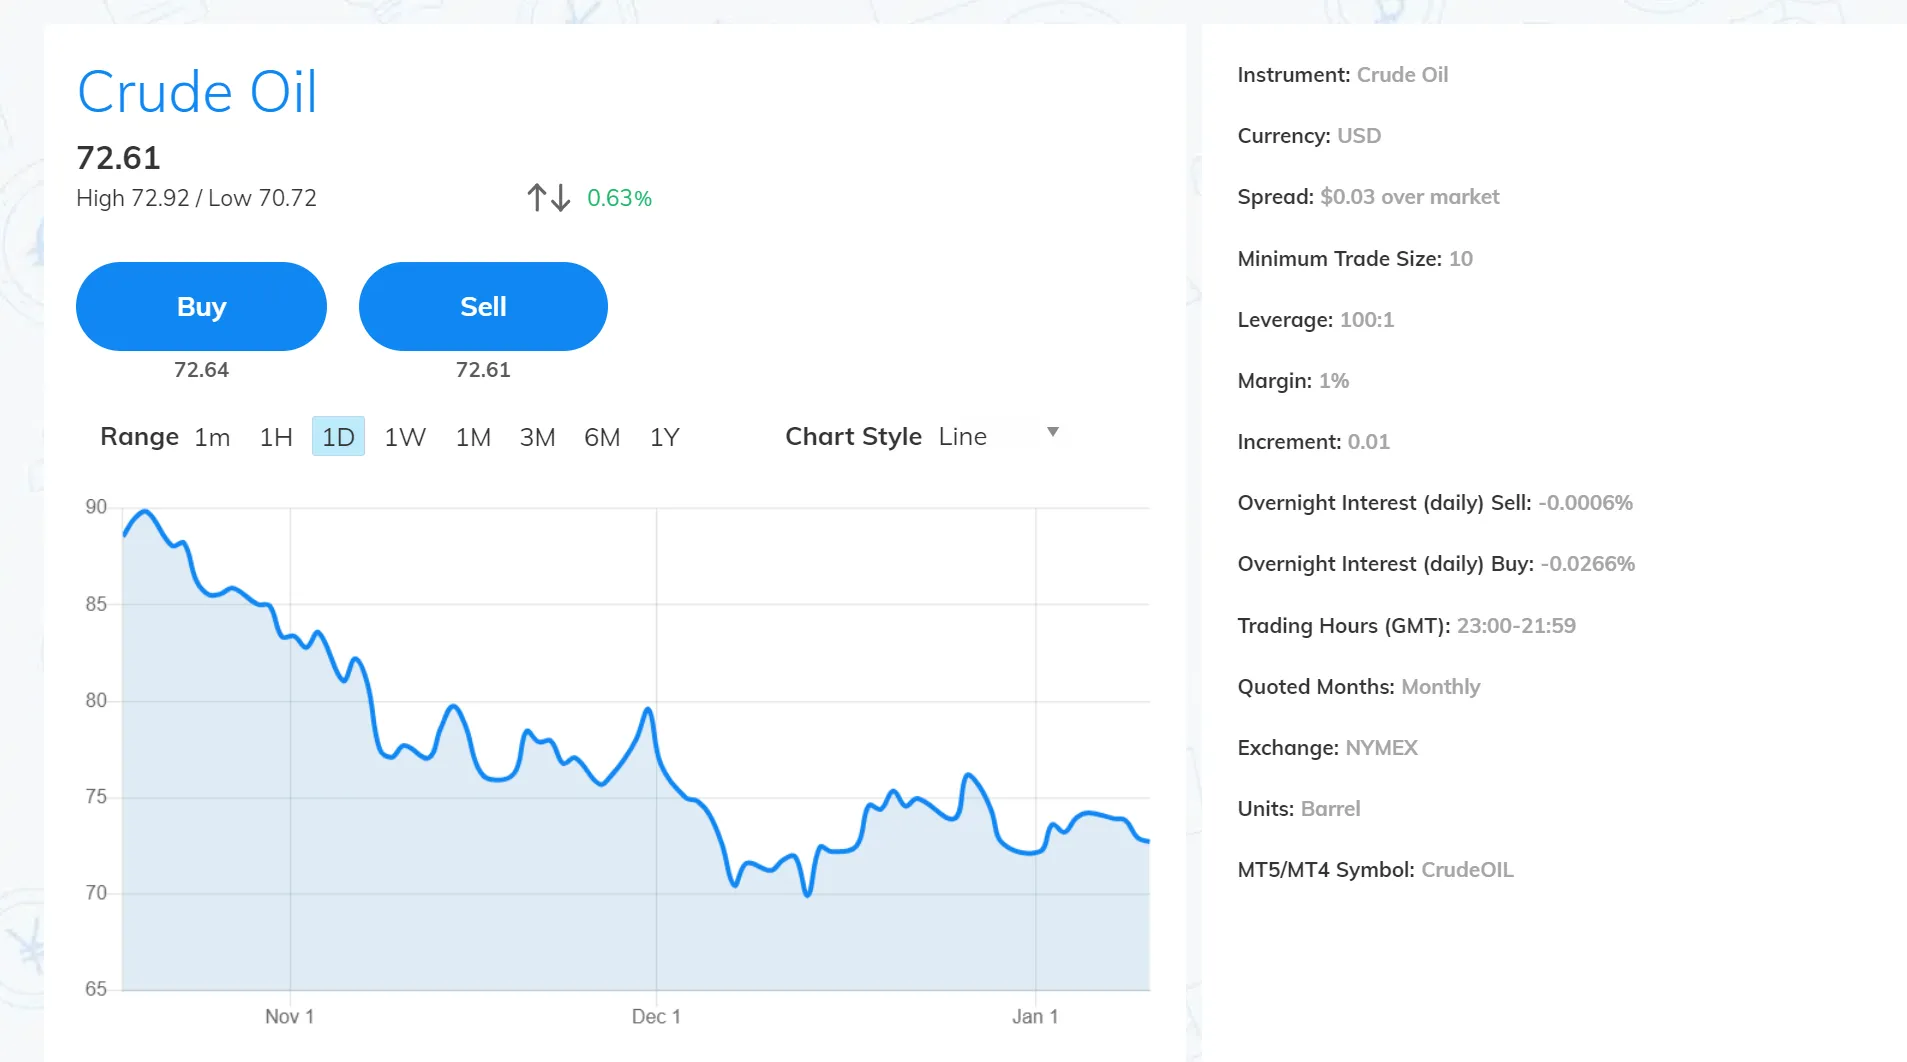Image resolution: width=1907 pixels, height=1062 pixels.
Task: Open the Chart Style dropdown arrow
Action: click(1052, 432)
